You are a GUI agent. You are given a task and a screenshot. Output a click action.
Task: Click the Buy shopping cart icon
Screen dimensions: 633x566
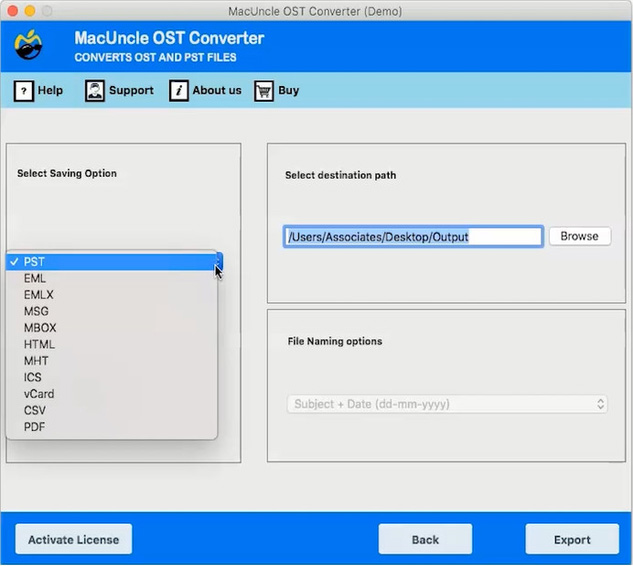(264, 91)
